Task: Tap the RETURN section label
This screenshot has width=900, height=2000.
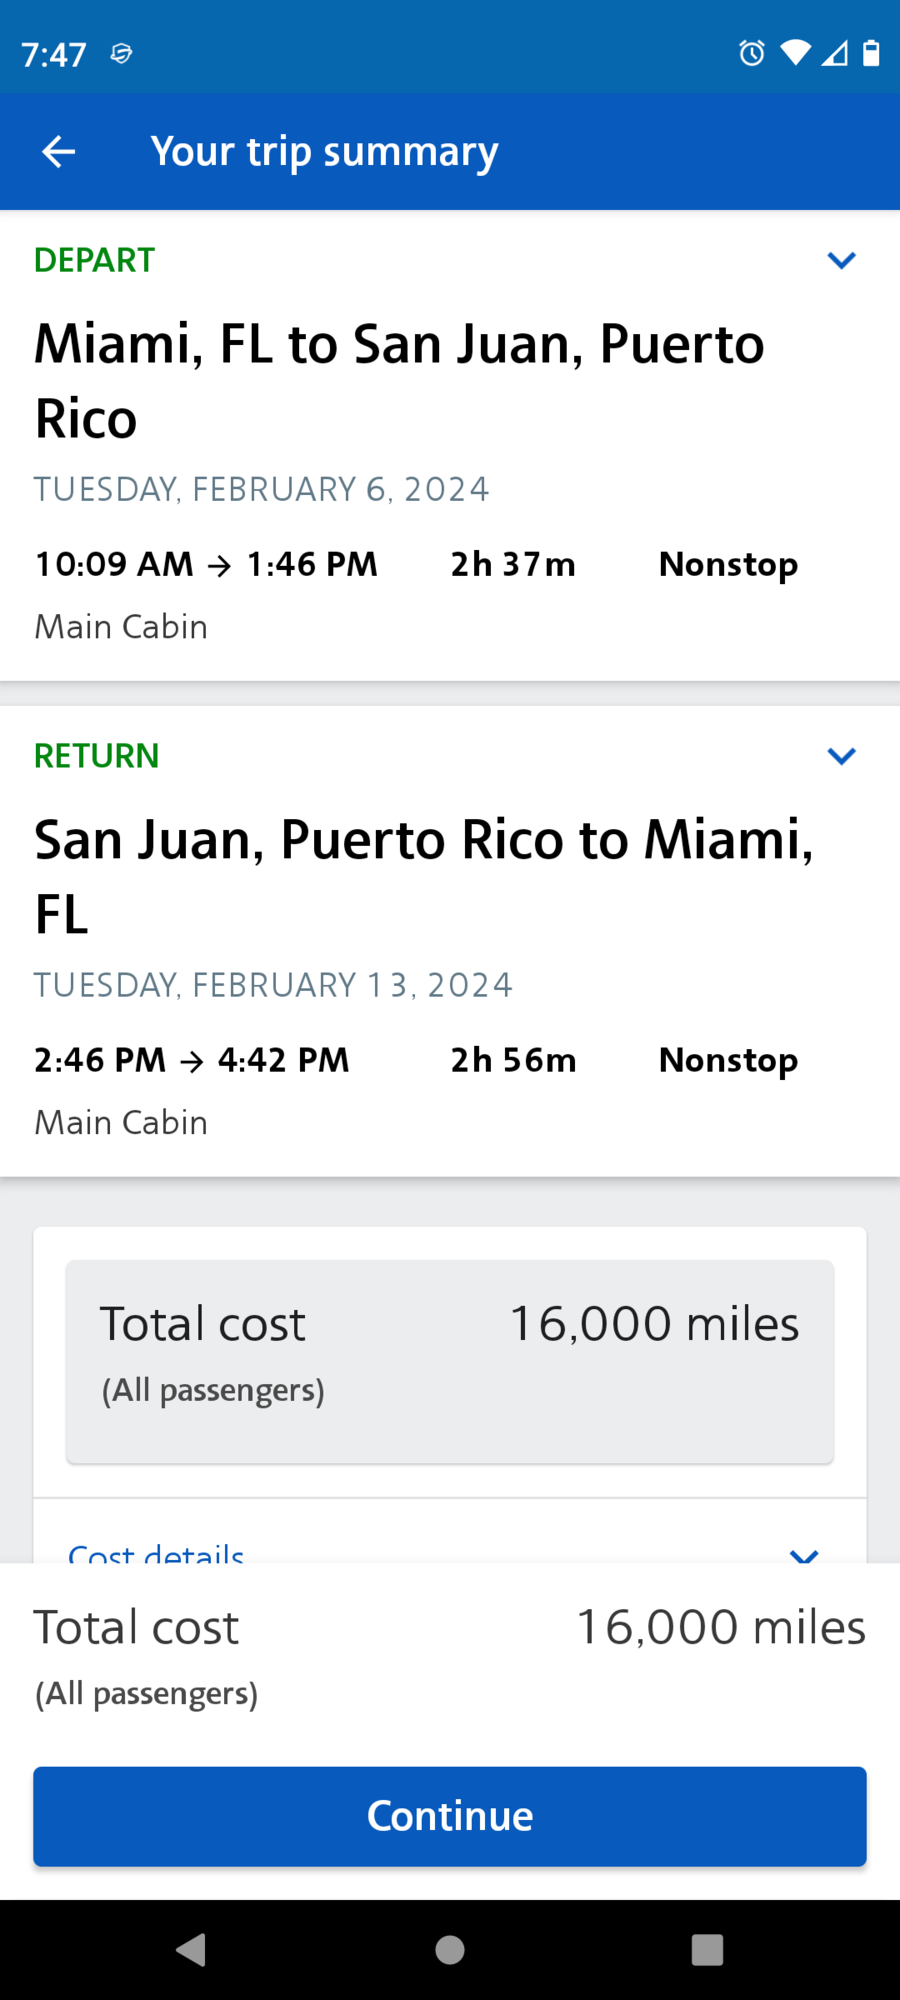Action: [97, 756]
